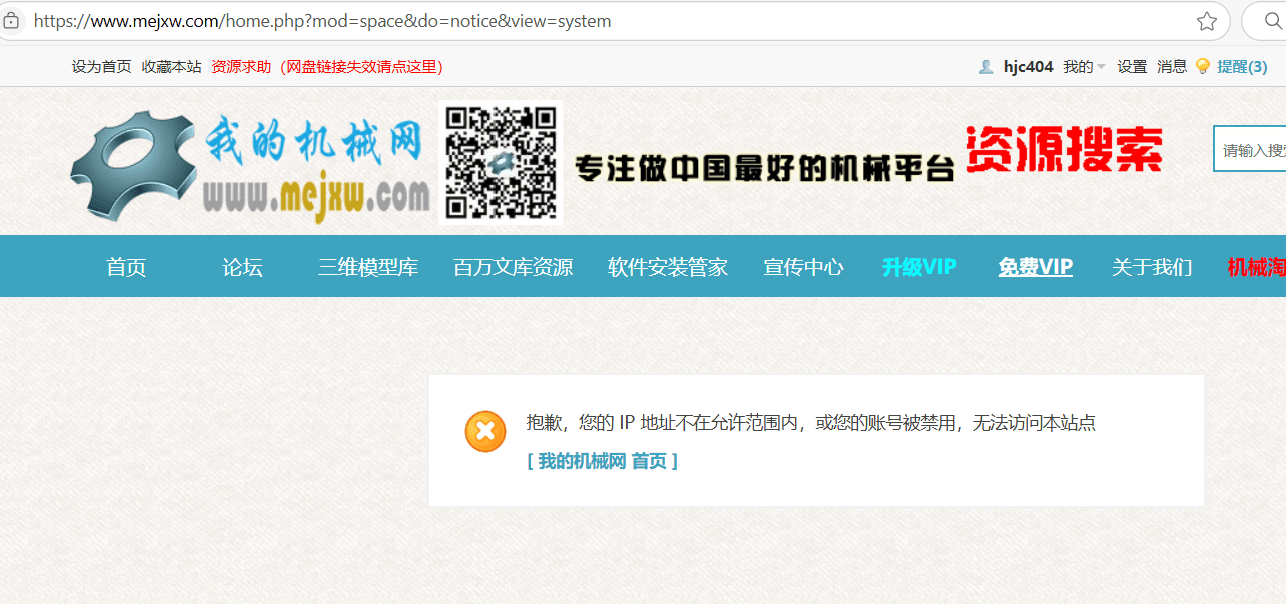Click the site lock icon in address bar
The image size is (1286, 604).
[x=11, y=21]
